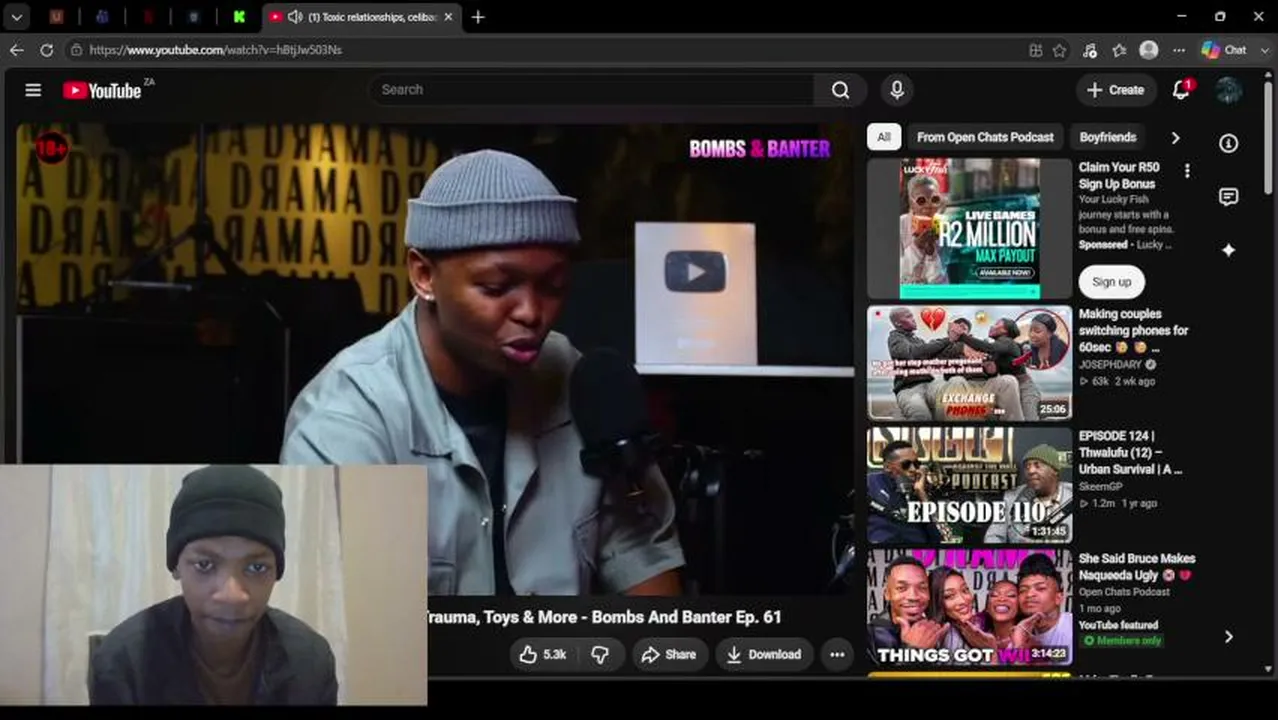Image resolution: width=1278 pixels, height=720 pixels.
Task: Click Sign up on the ad
Action: point(1111,282)
